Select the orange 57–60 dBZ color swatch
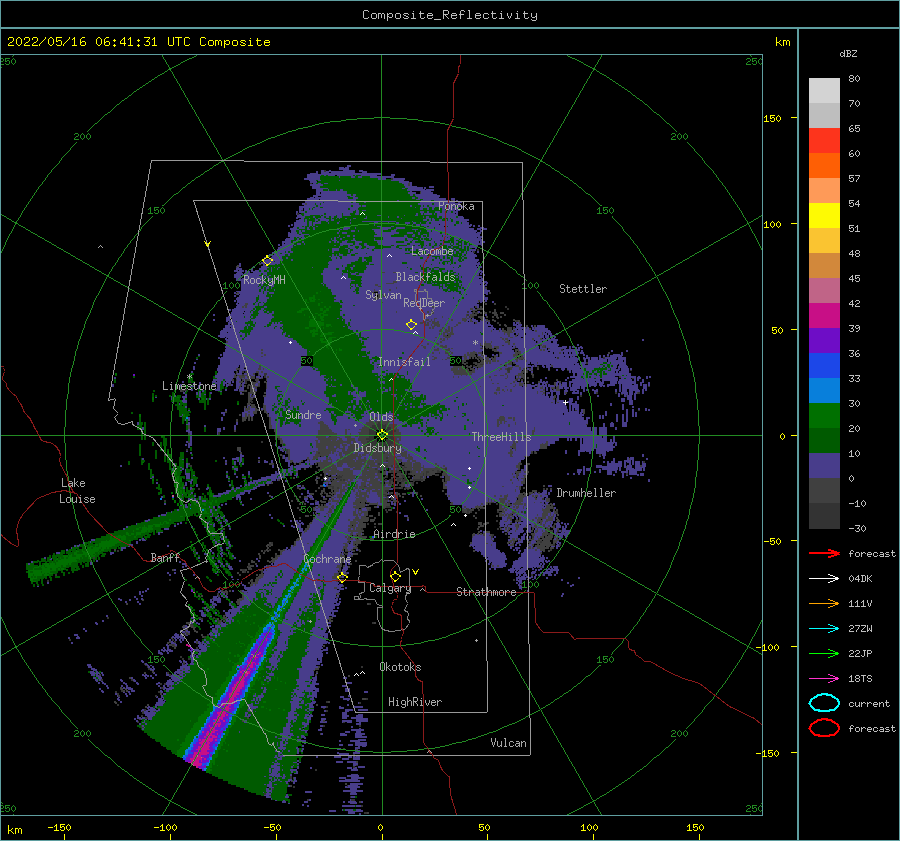Viewport: 900px width, 841px height. (824, 166)
